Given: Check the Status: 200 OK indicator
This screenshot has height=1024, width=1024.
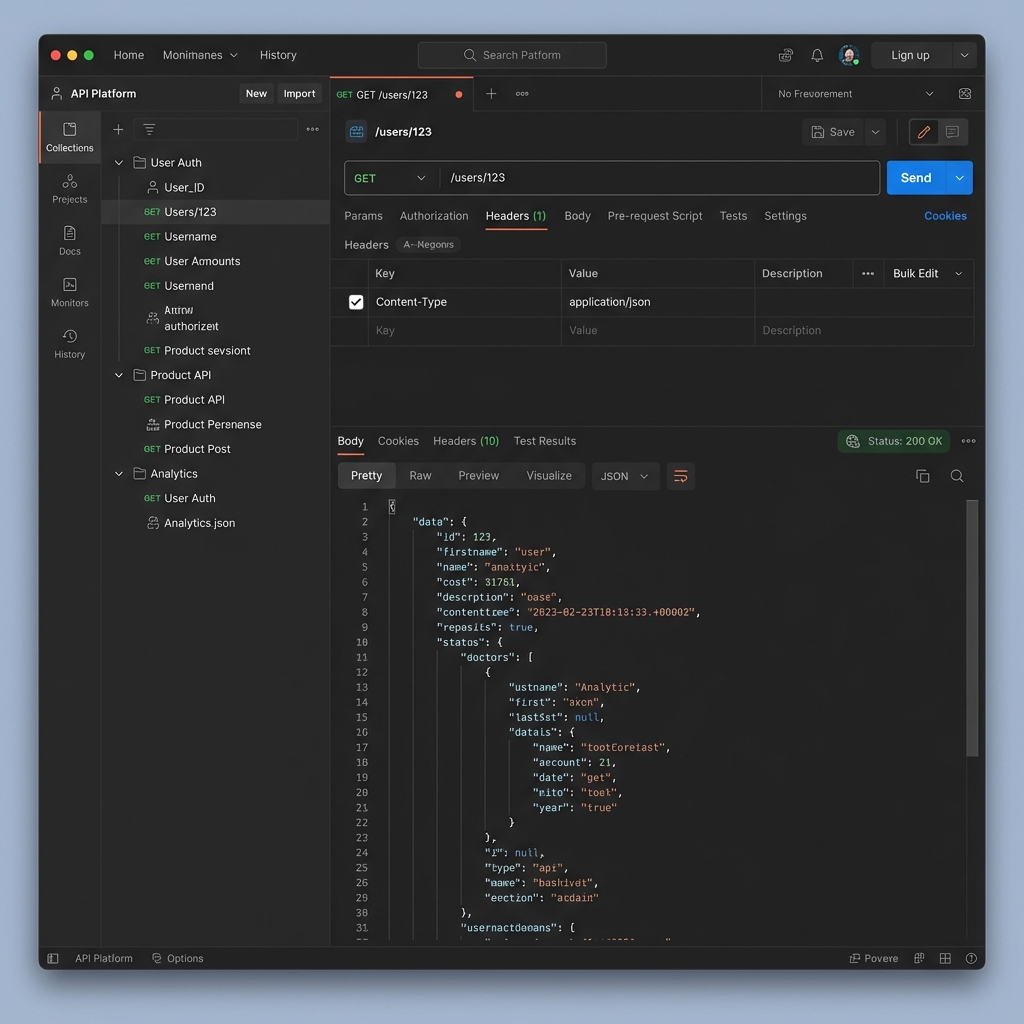Looking at the screenshot, I should click(x=893, y=440).
